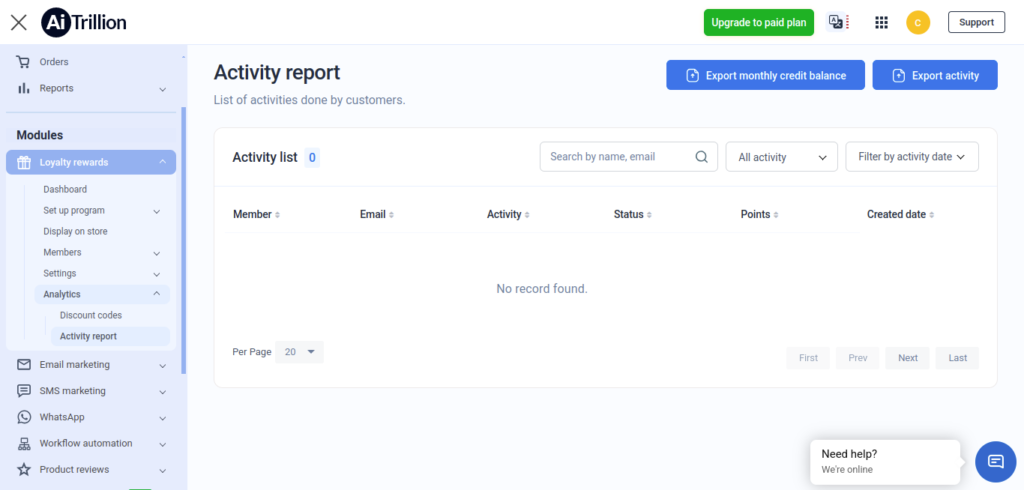
Task: Go to Next page
Action: click(x=908, y=358)
